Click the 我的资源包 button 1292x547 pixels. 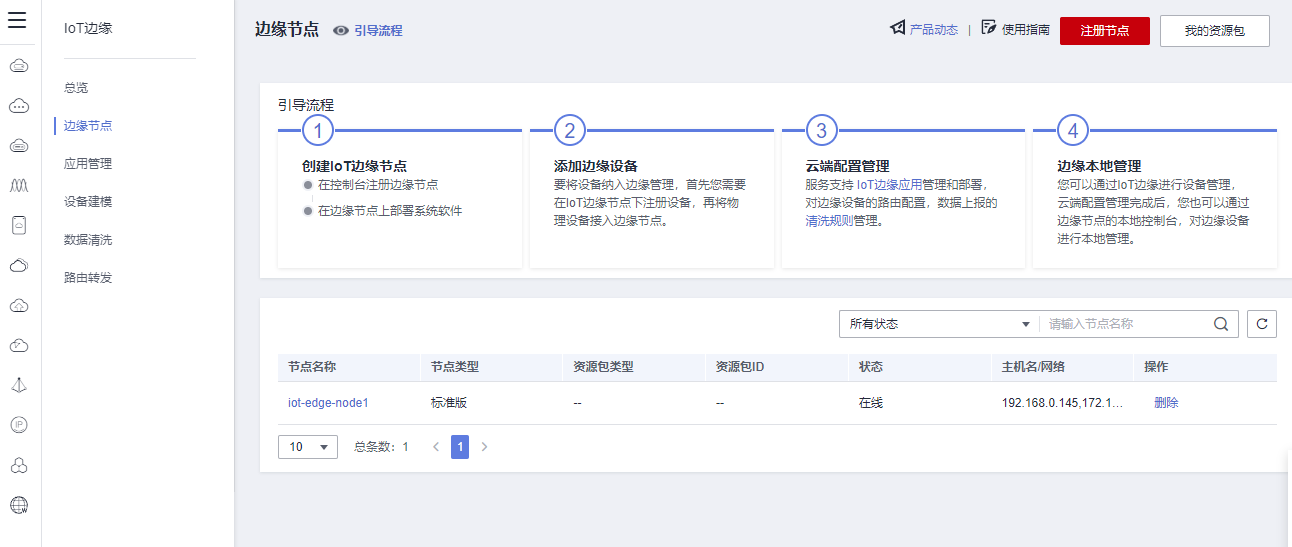tap(1214, 31)
